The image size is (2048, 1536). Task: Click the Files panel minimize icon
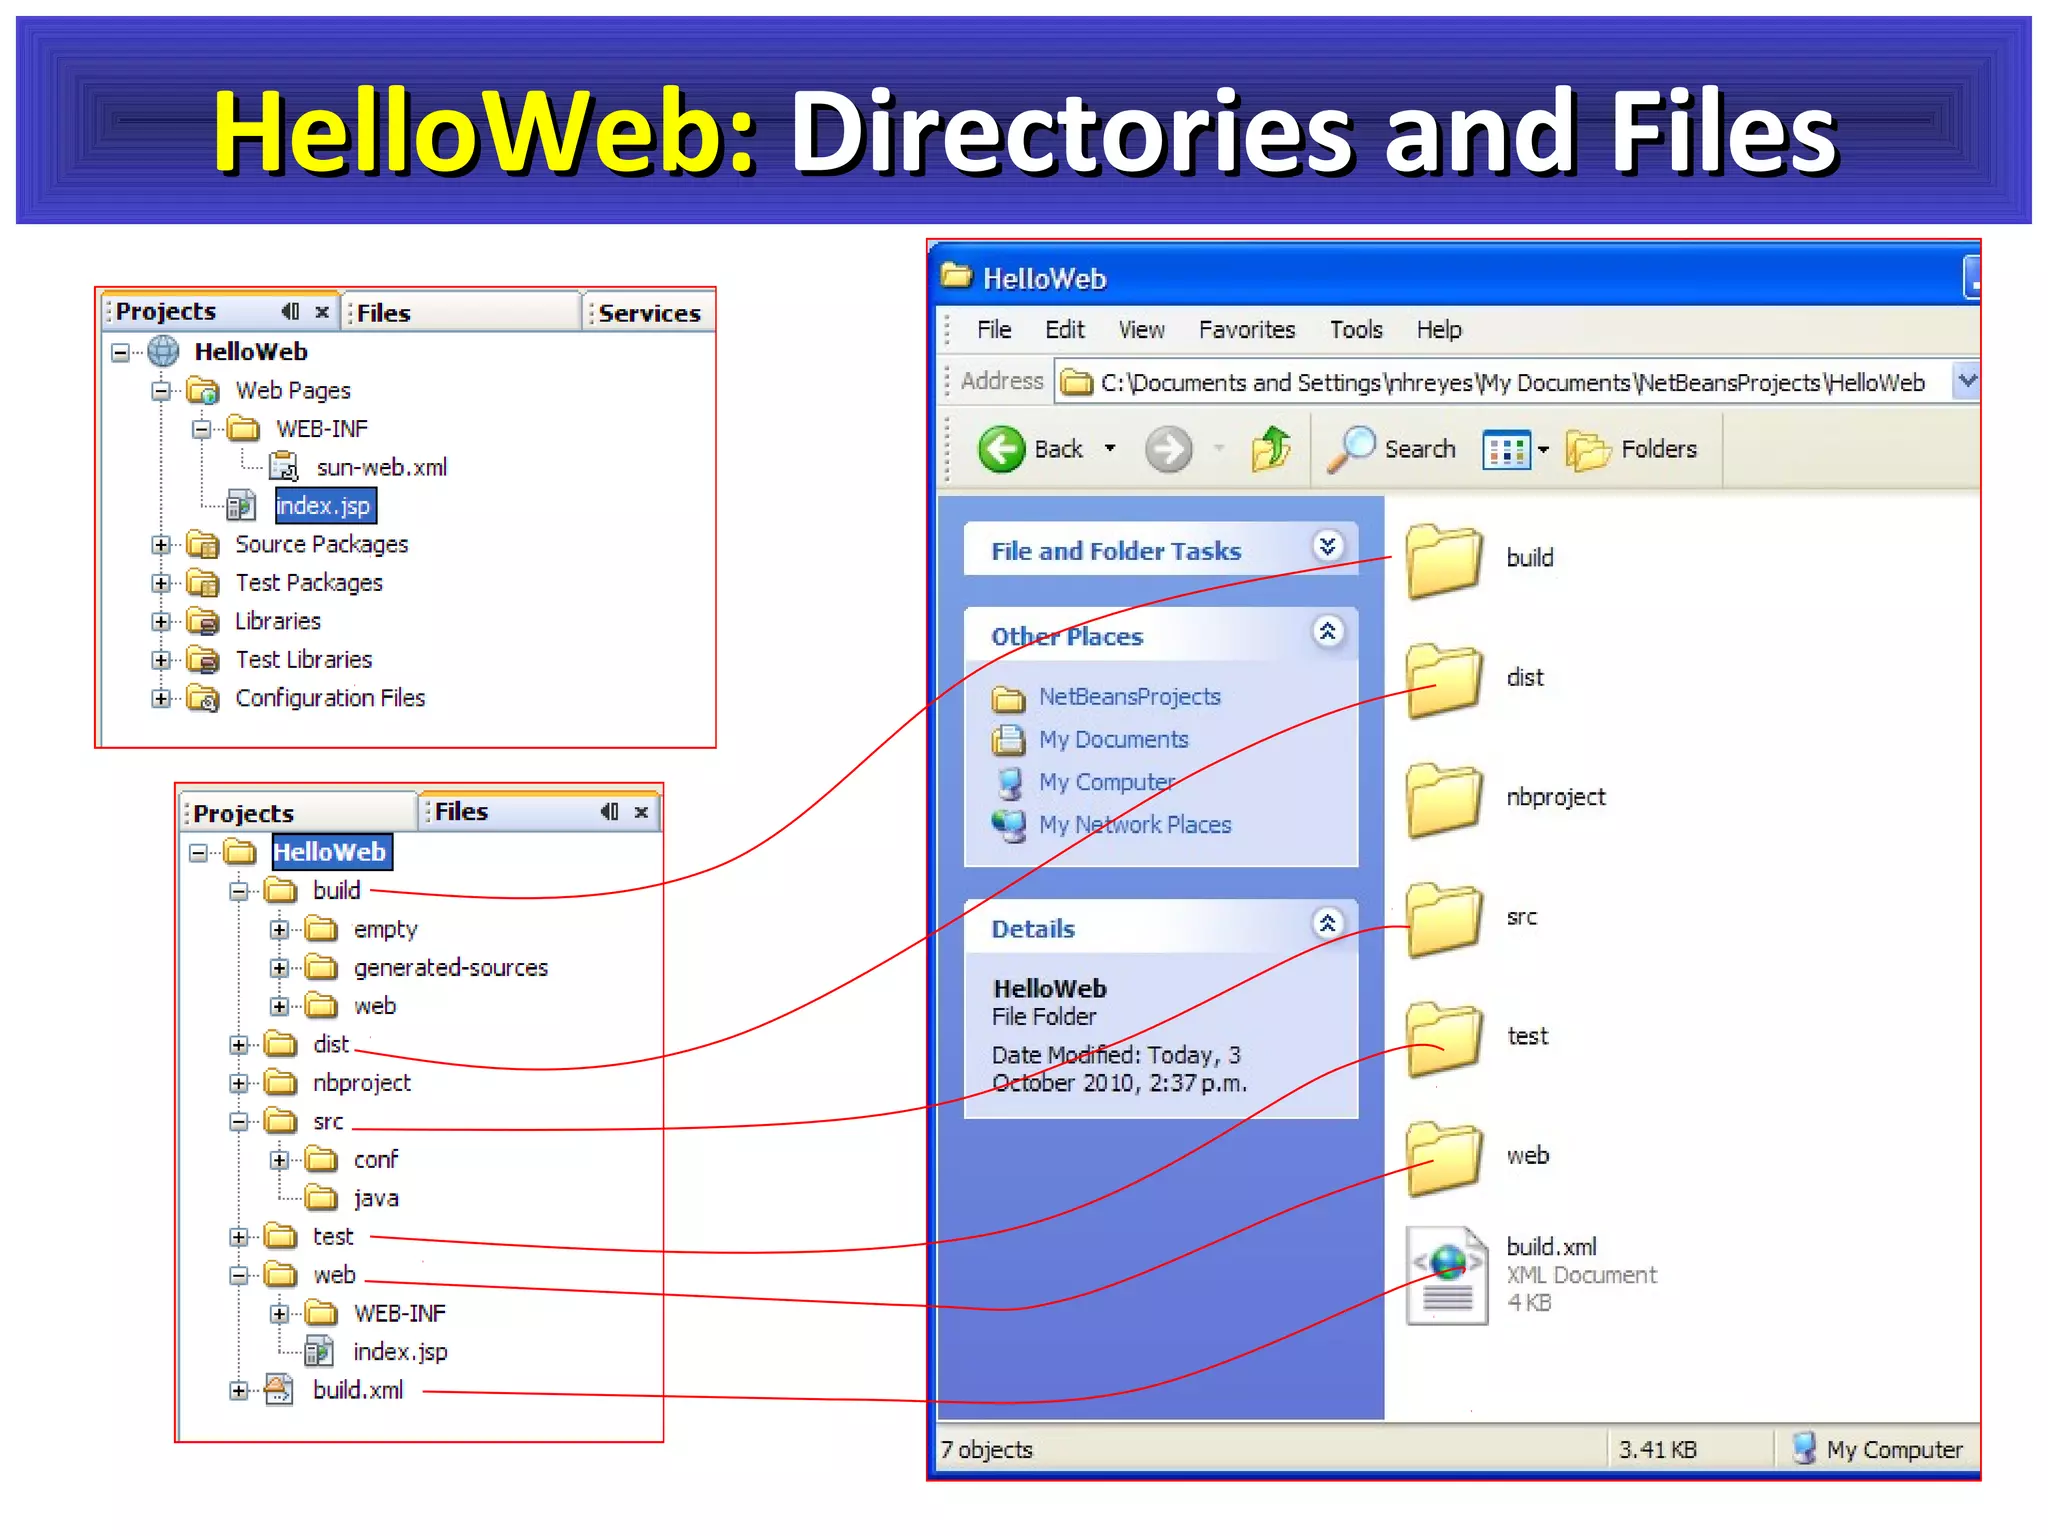coord(609,811)
